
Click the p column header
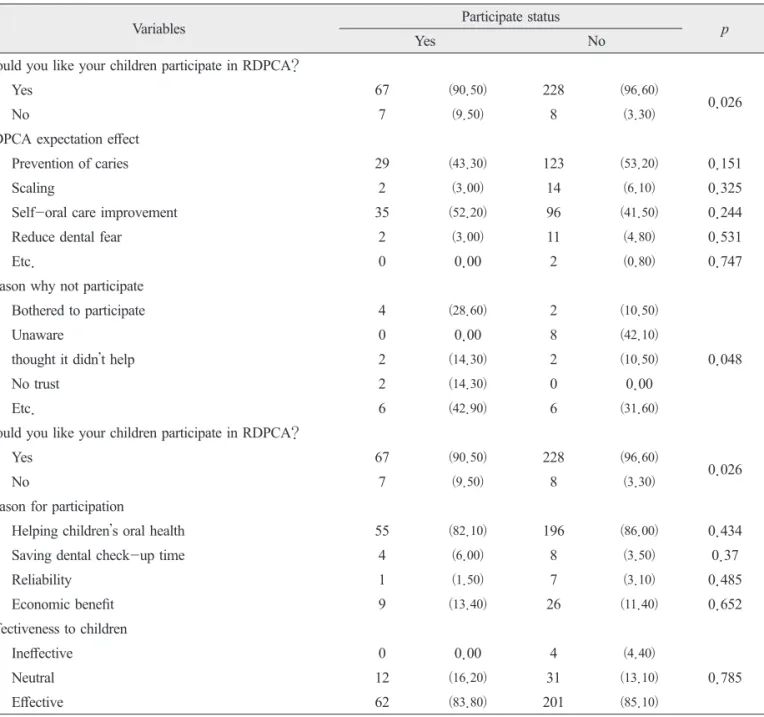tap(725, 30)
